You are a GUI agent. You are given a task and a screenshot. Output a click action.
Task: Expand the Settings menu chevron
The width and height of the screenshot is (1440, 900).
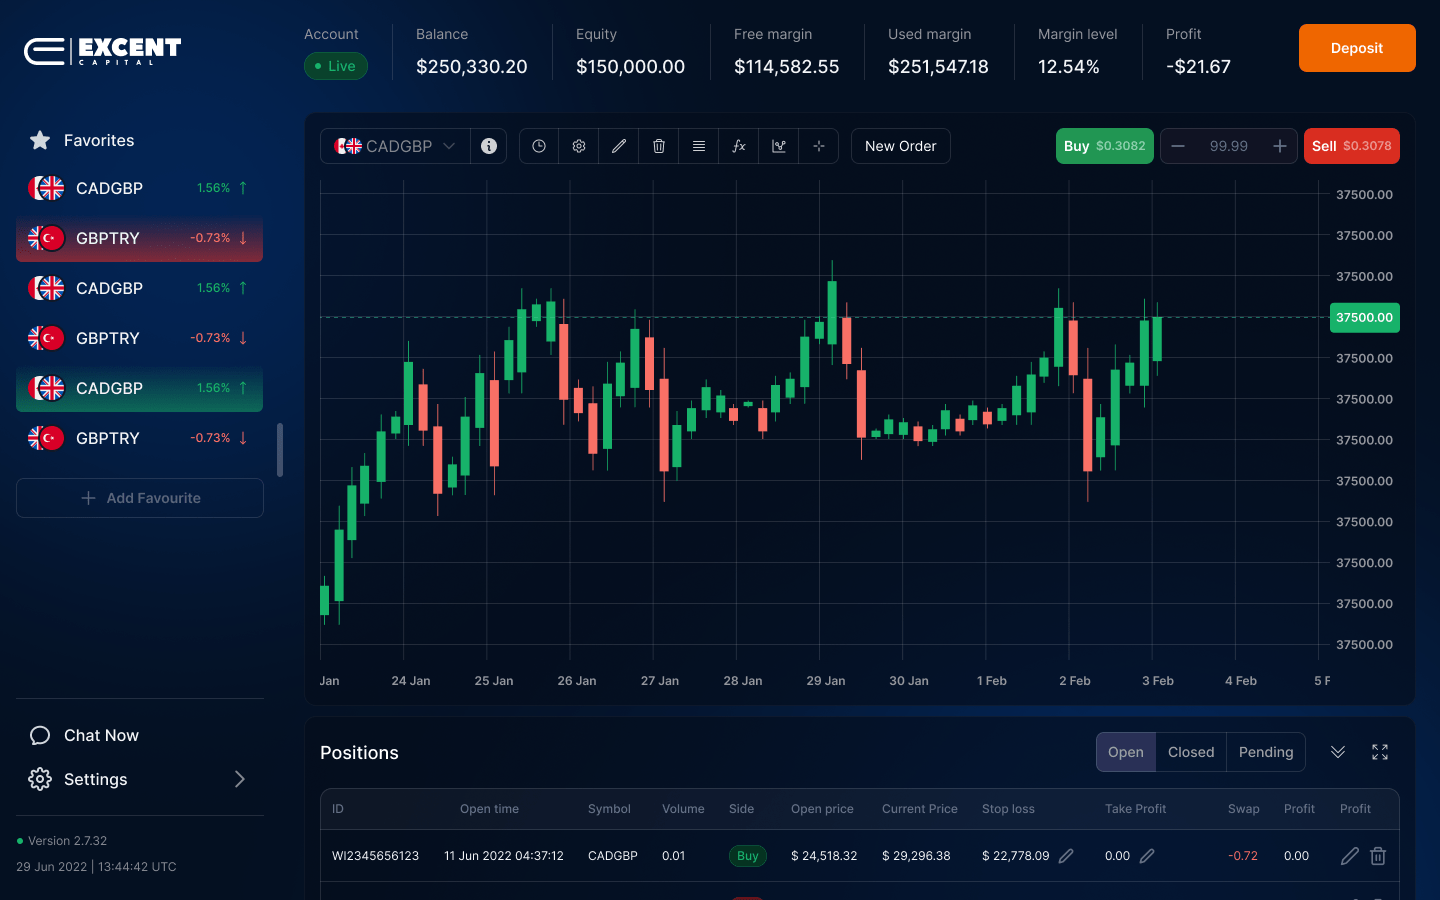coord(240,779)
